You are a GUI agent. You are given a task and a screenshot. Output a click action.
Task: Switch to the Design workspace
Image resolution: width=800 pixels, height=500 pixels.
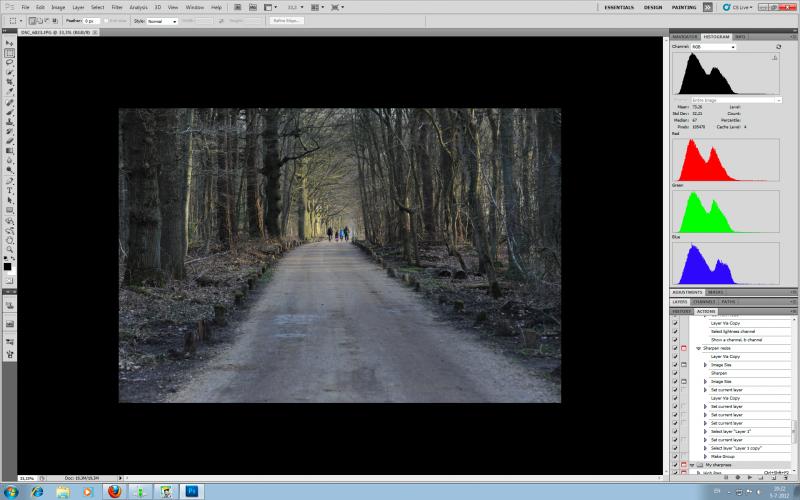point(653,7)
